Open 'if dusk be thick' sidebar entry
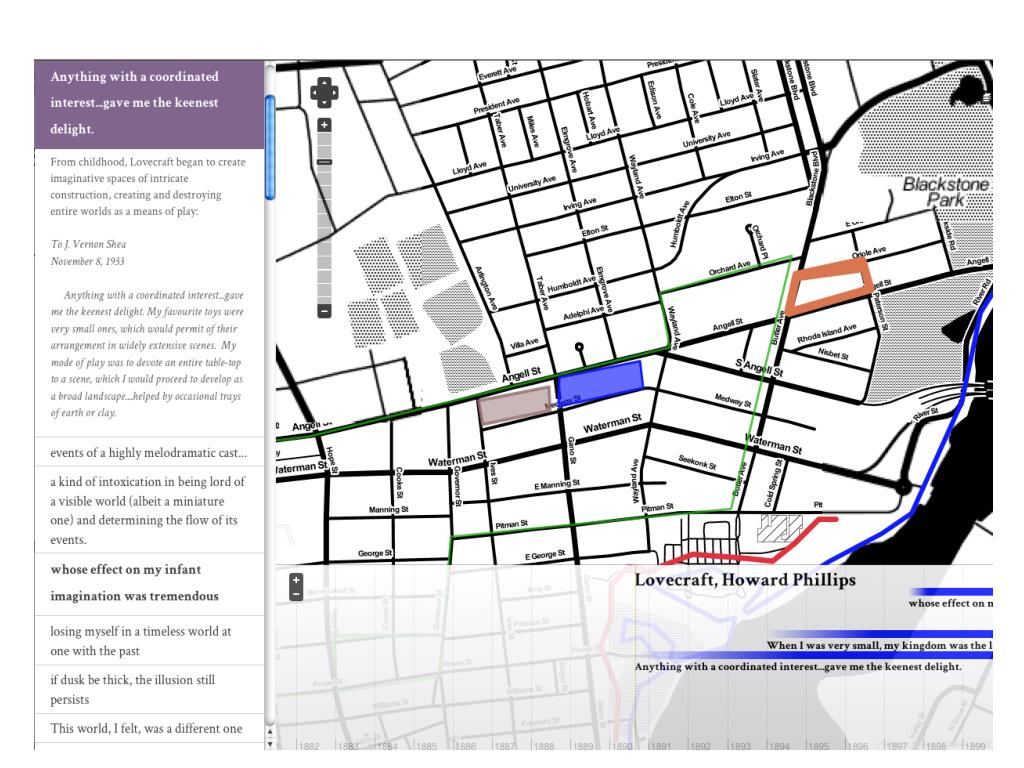1024x768 pixels. pyautogui.click(x=150, y=690)
